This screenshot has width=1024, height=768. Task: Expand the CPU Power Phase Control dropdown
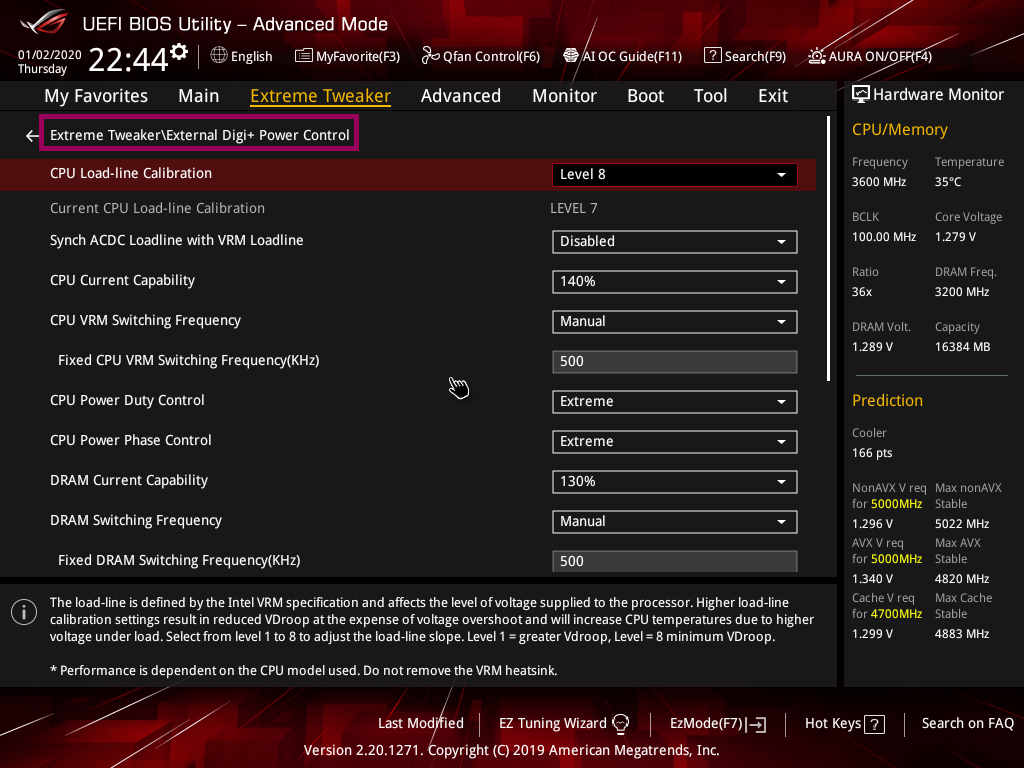(x=675, y=441)
